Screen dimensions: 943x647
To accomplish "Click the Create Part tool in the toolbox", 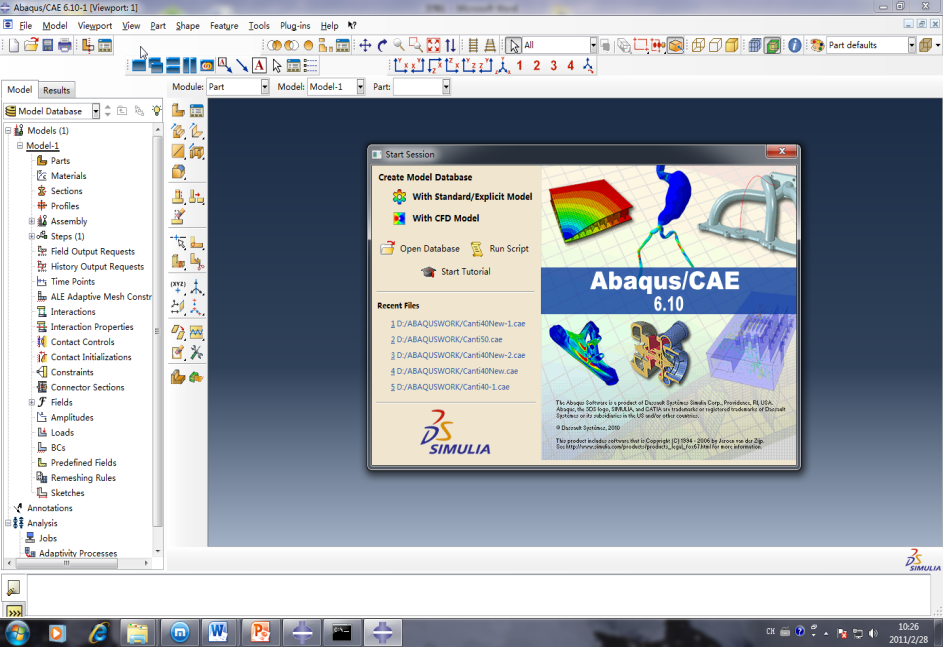I will click(x=179, y=111).
